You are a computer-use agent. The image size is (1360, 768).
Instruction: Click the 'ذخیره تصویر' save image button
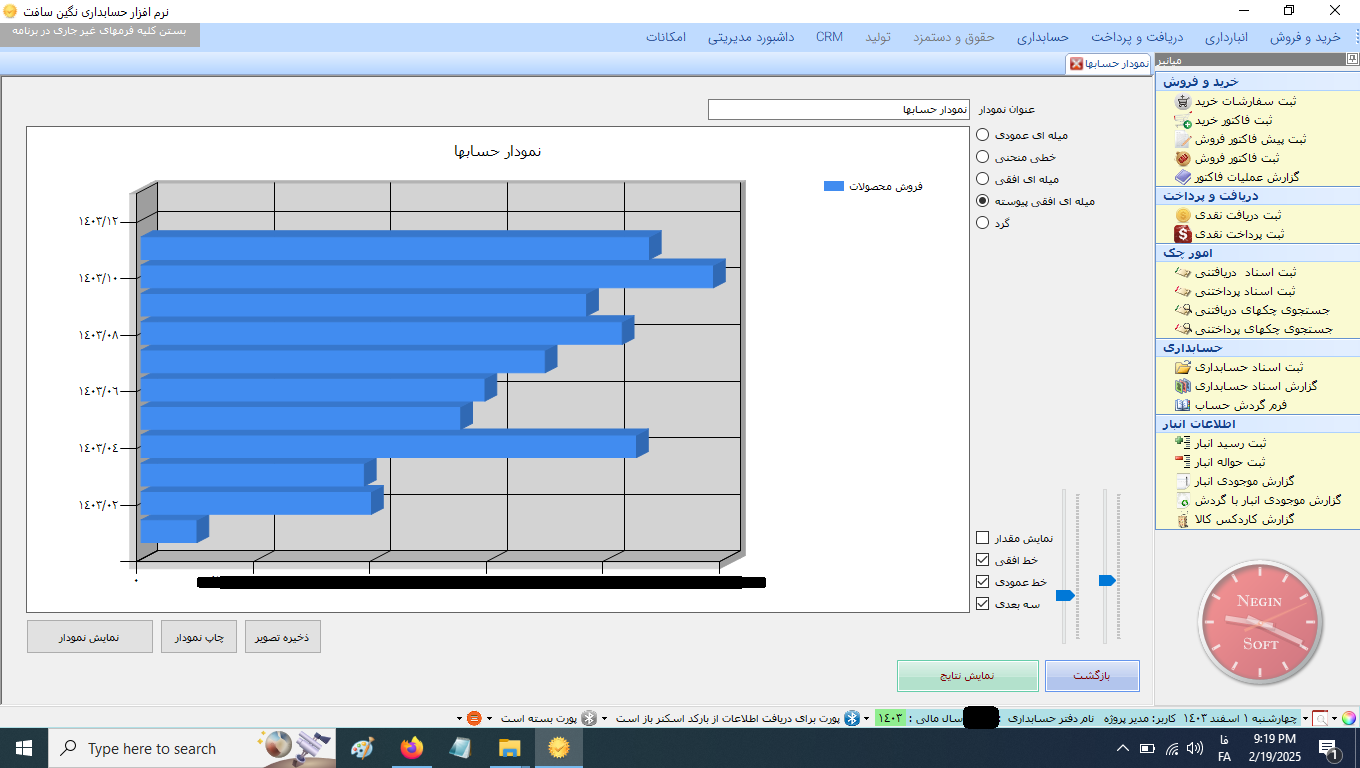tap(283, 637)
